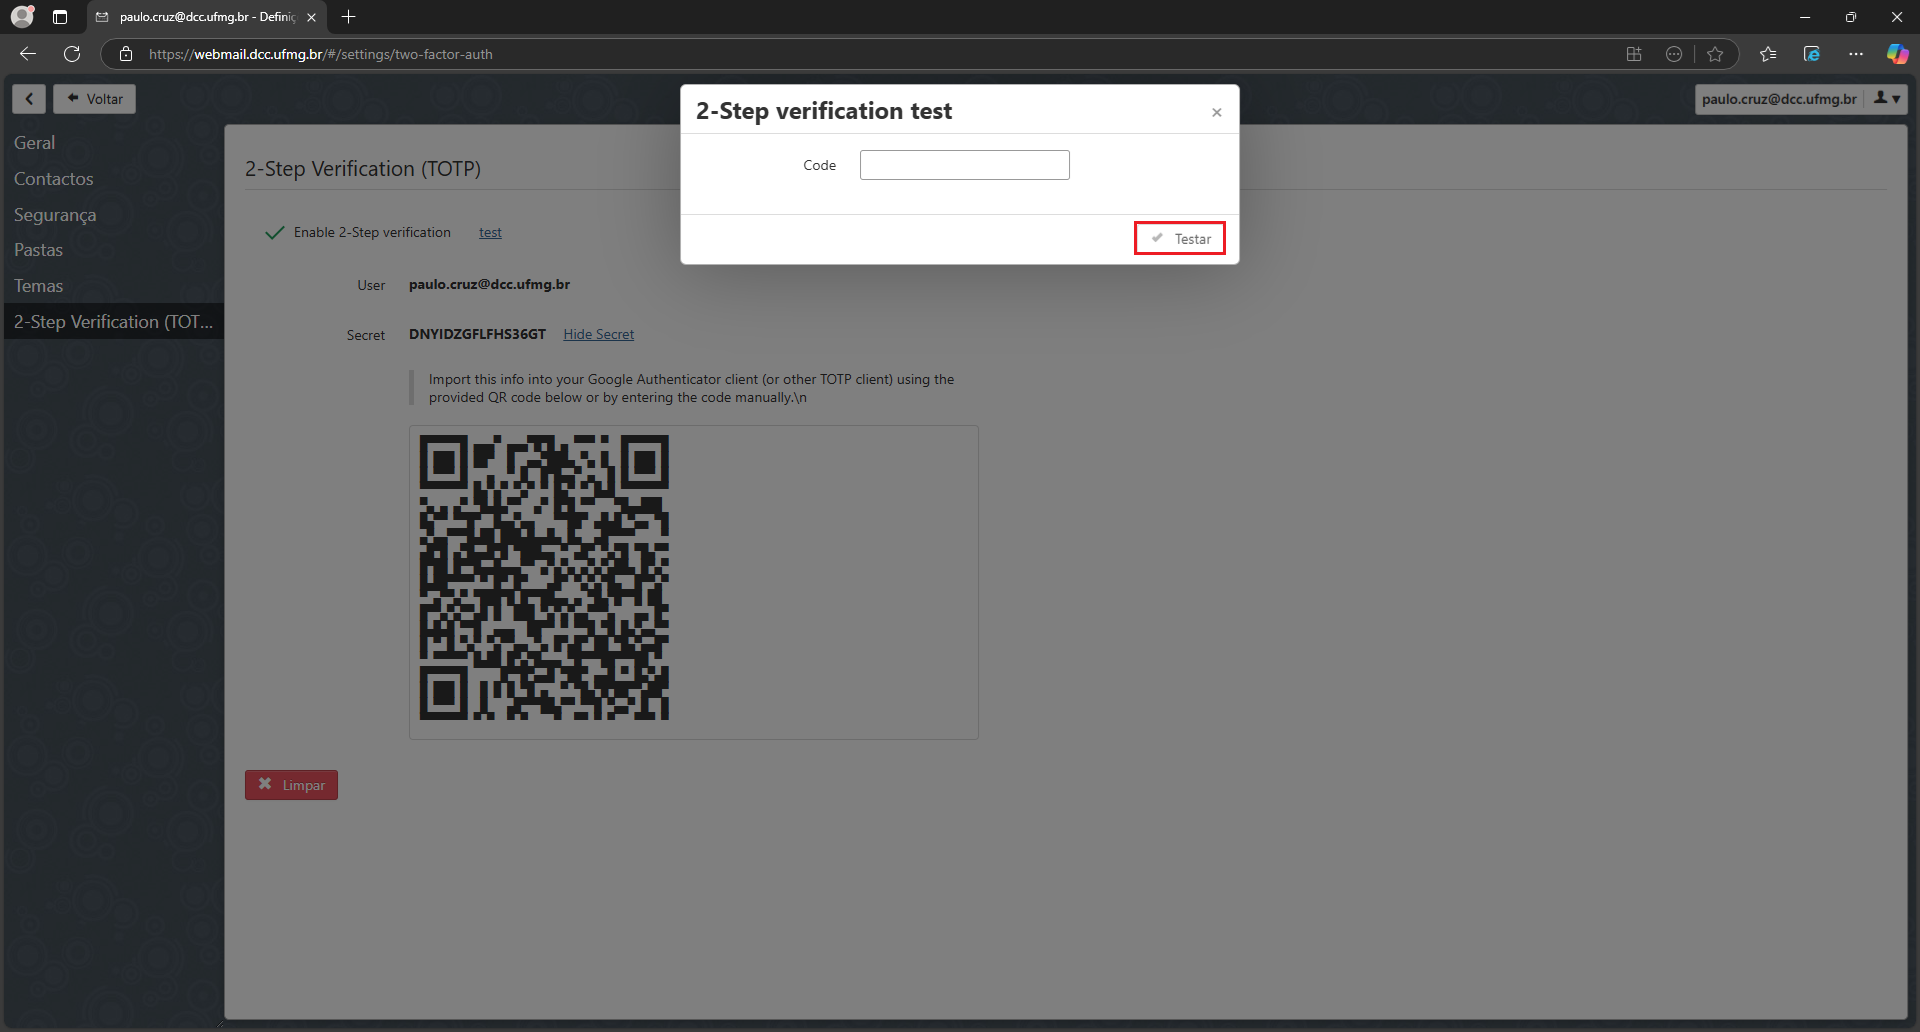Click the test link
The height and width of the screenshot is (1032, 1920).
point(490,233)
